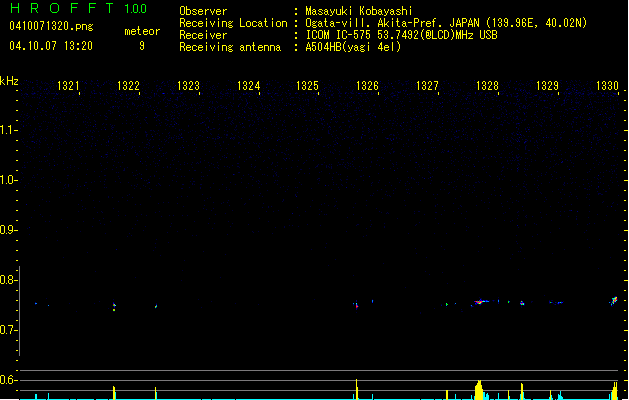The height and width of the screenshot is (400, 629).
Task: Click the 1325 time axis marker
Action: (x=307, y=86)
